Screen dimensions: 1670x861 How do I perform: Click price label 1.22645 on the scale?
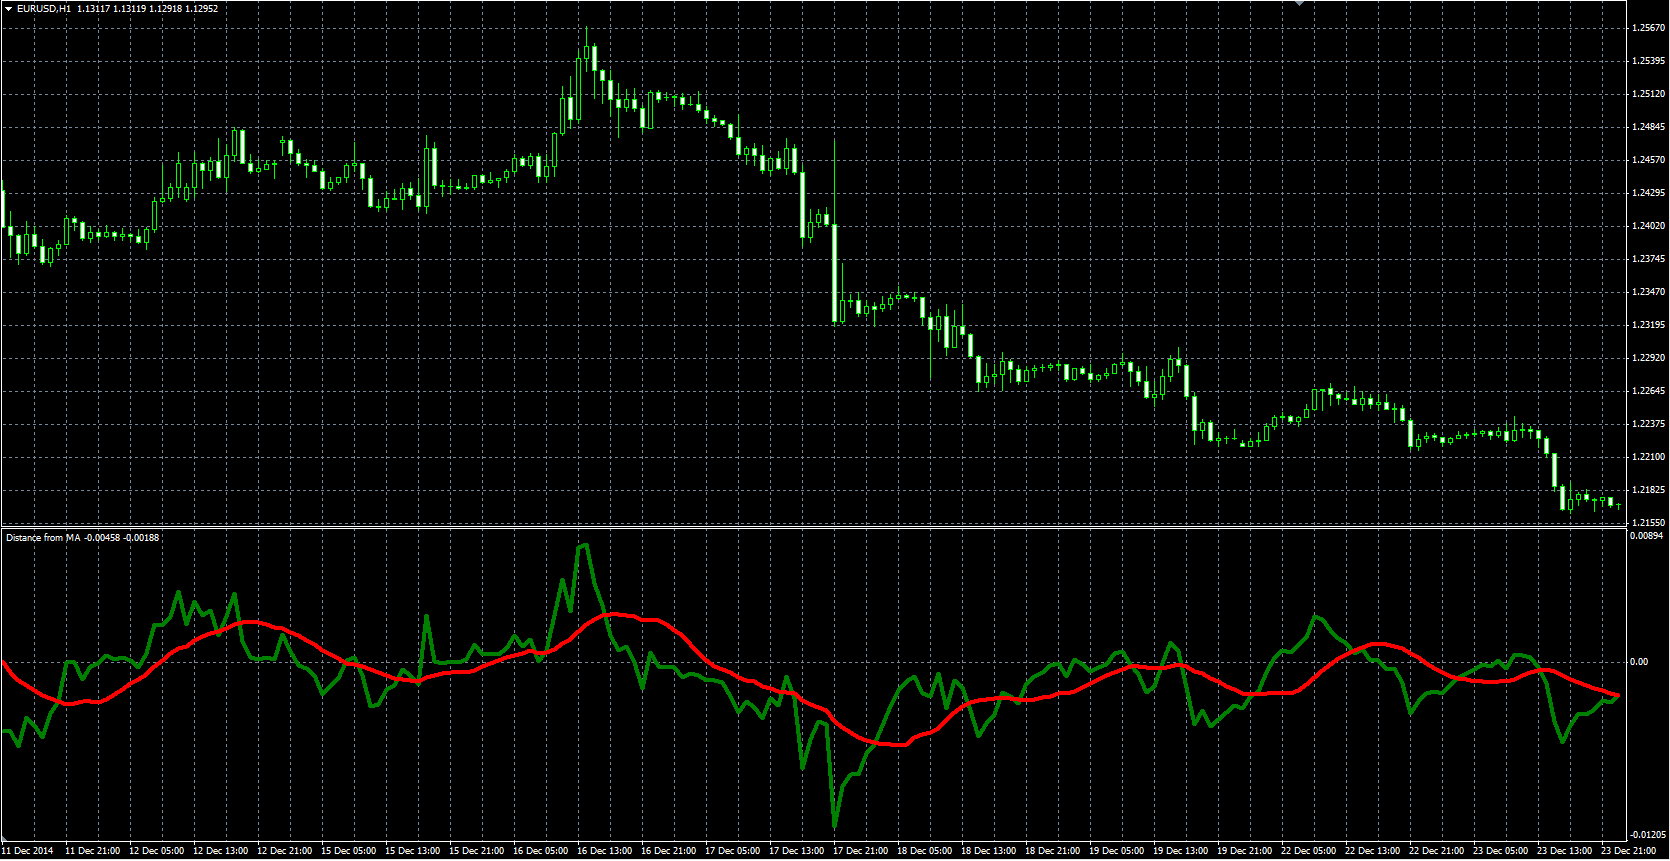point(1648,391)
